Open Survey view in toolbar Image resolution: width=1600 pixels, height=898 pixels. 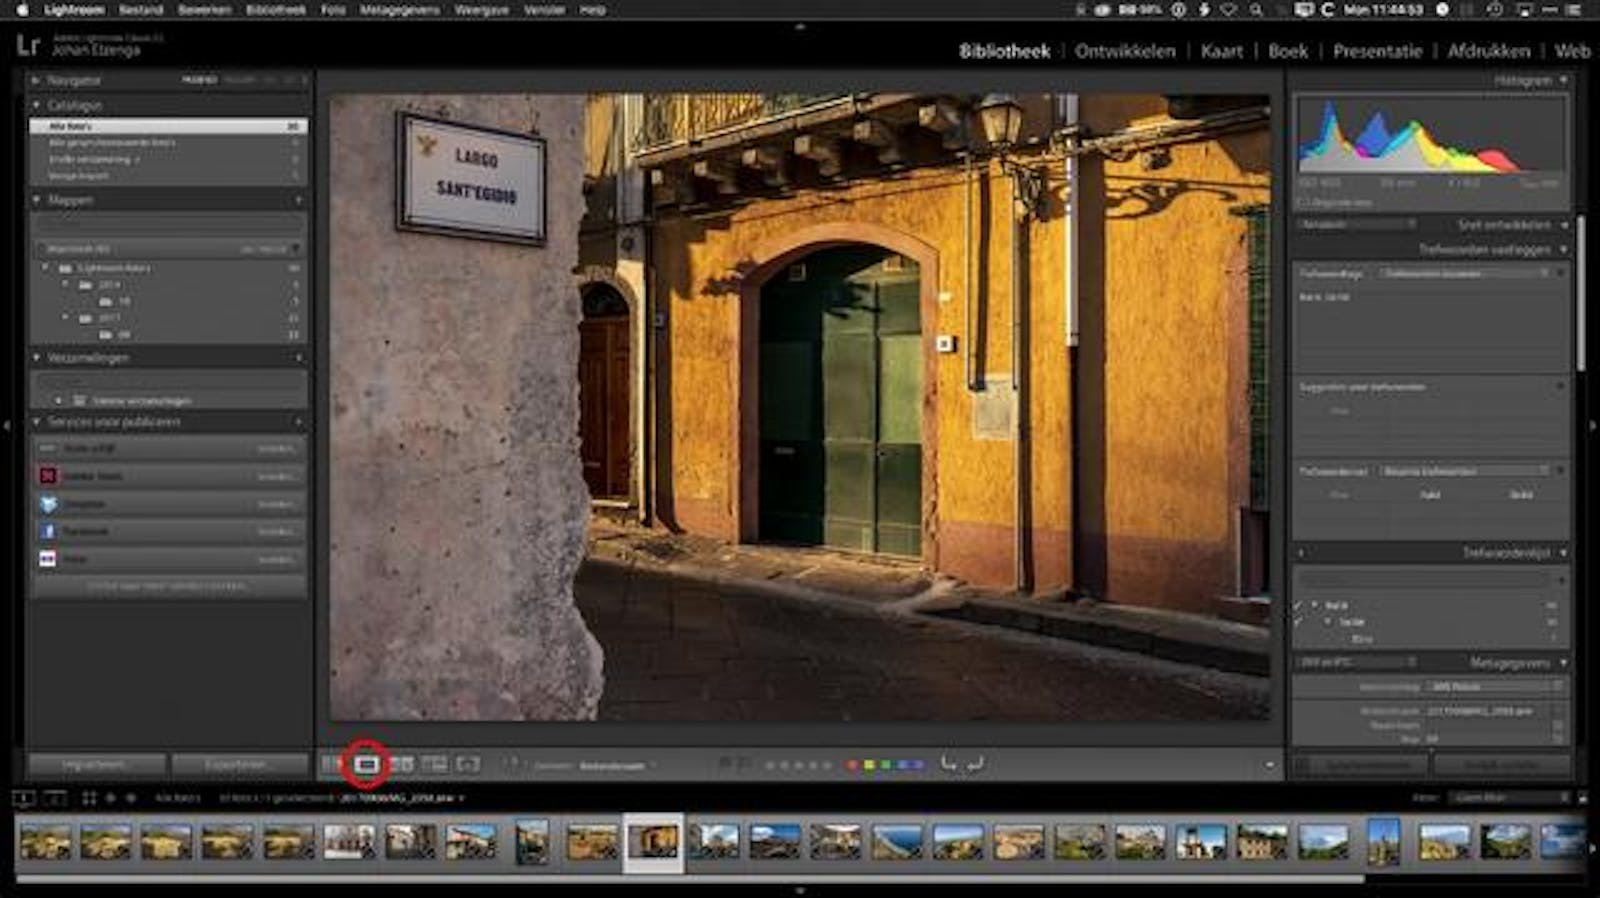click(434, 764)
